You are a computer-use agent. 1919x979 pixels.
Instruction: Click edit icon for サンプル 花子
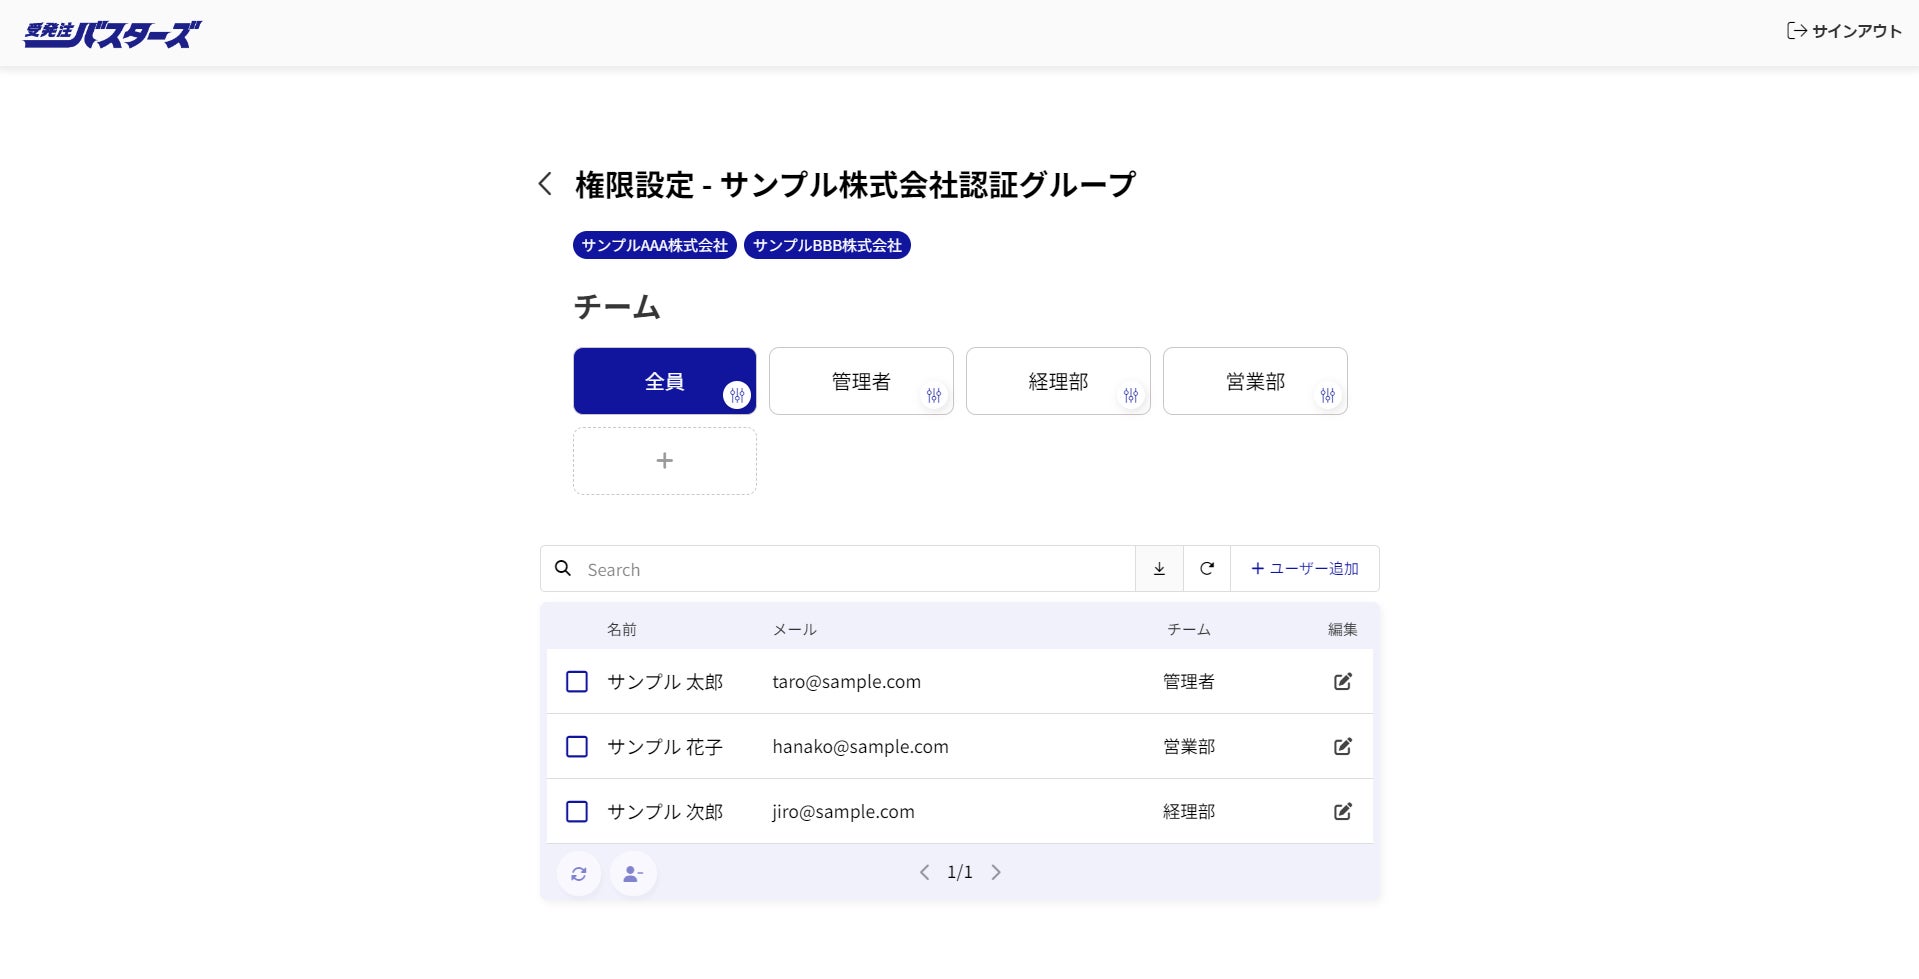point(1343,747)
